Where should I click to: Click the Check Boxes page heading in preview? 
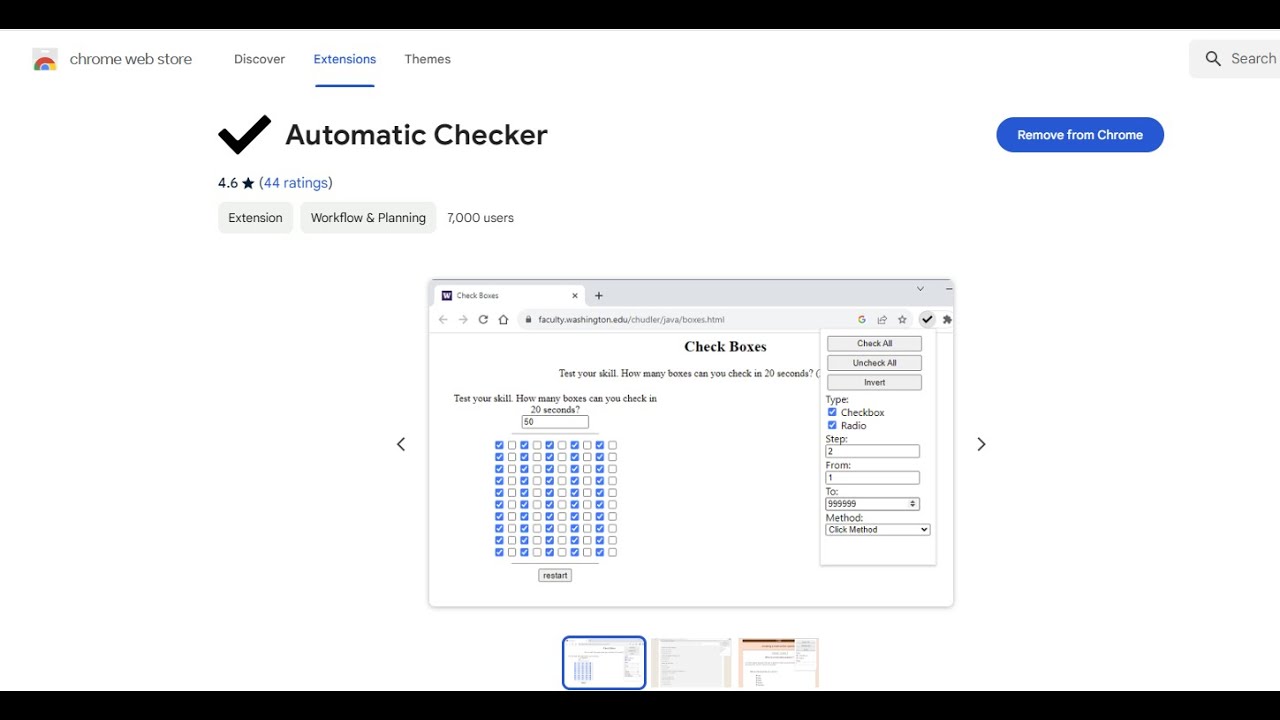[725, 347]
